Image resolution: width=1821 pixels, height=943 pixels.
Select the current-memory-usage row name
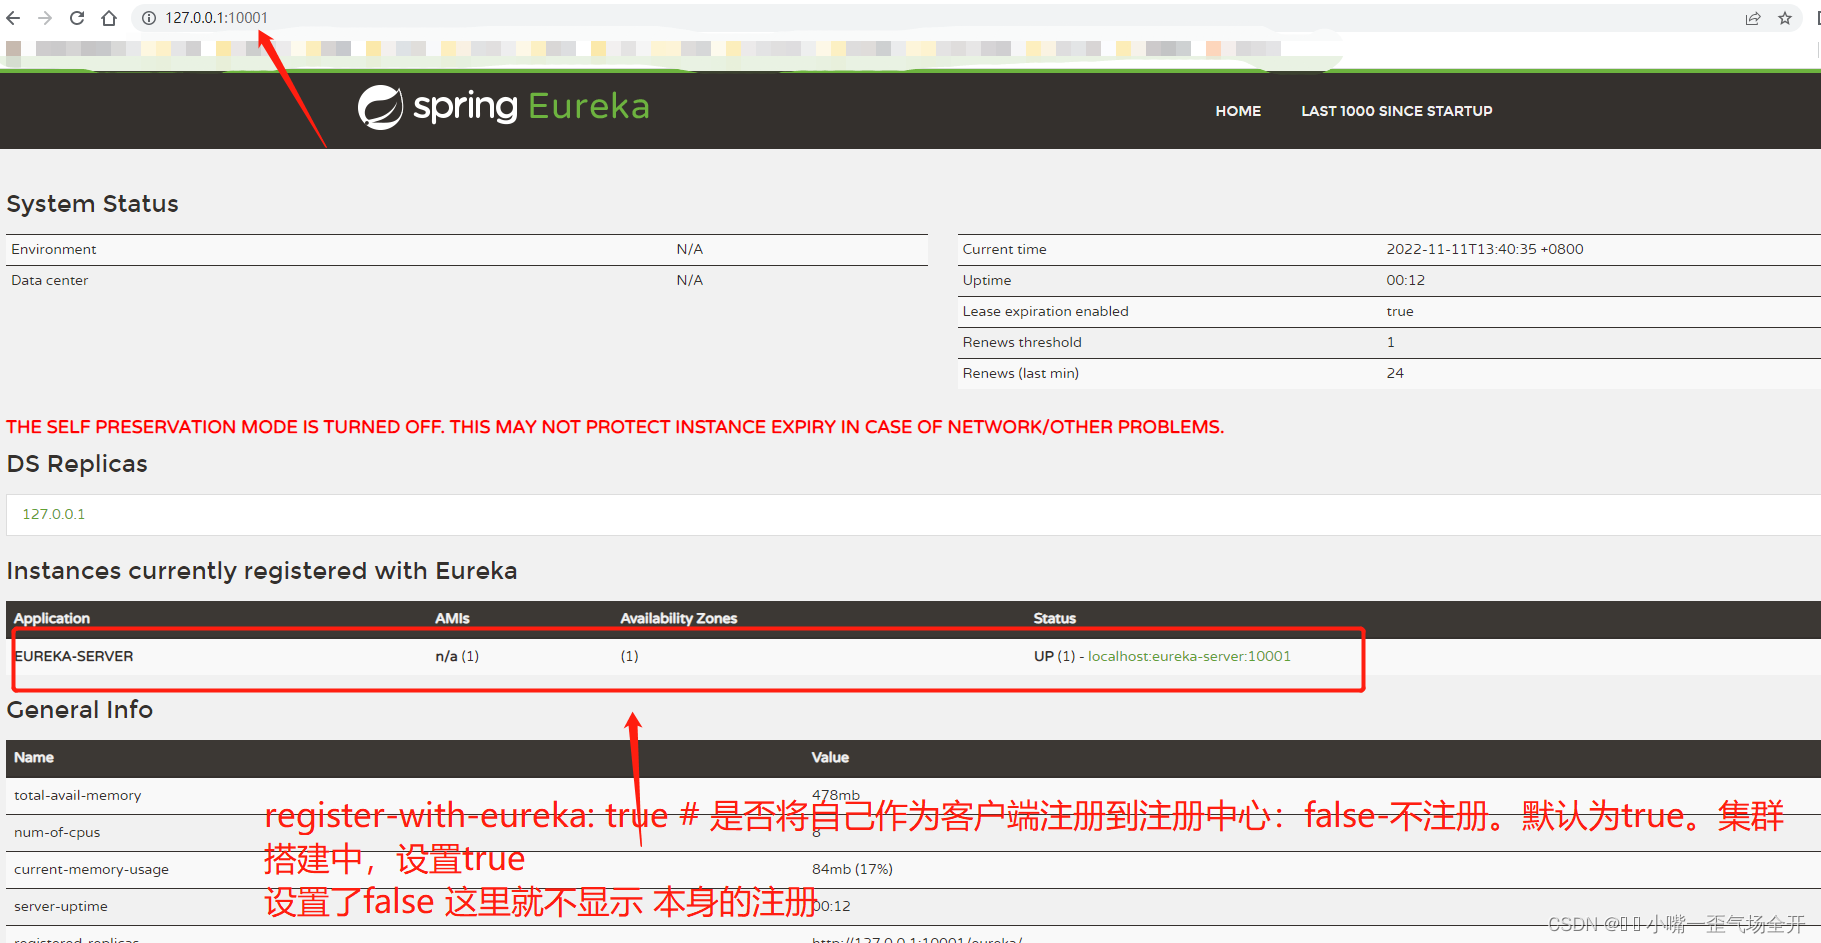[91, 869]
